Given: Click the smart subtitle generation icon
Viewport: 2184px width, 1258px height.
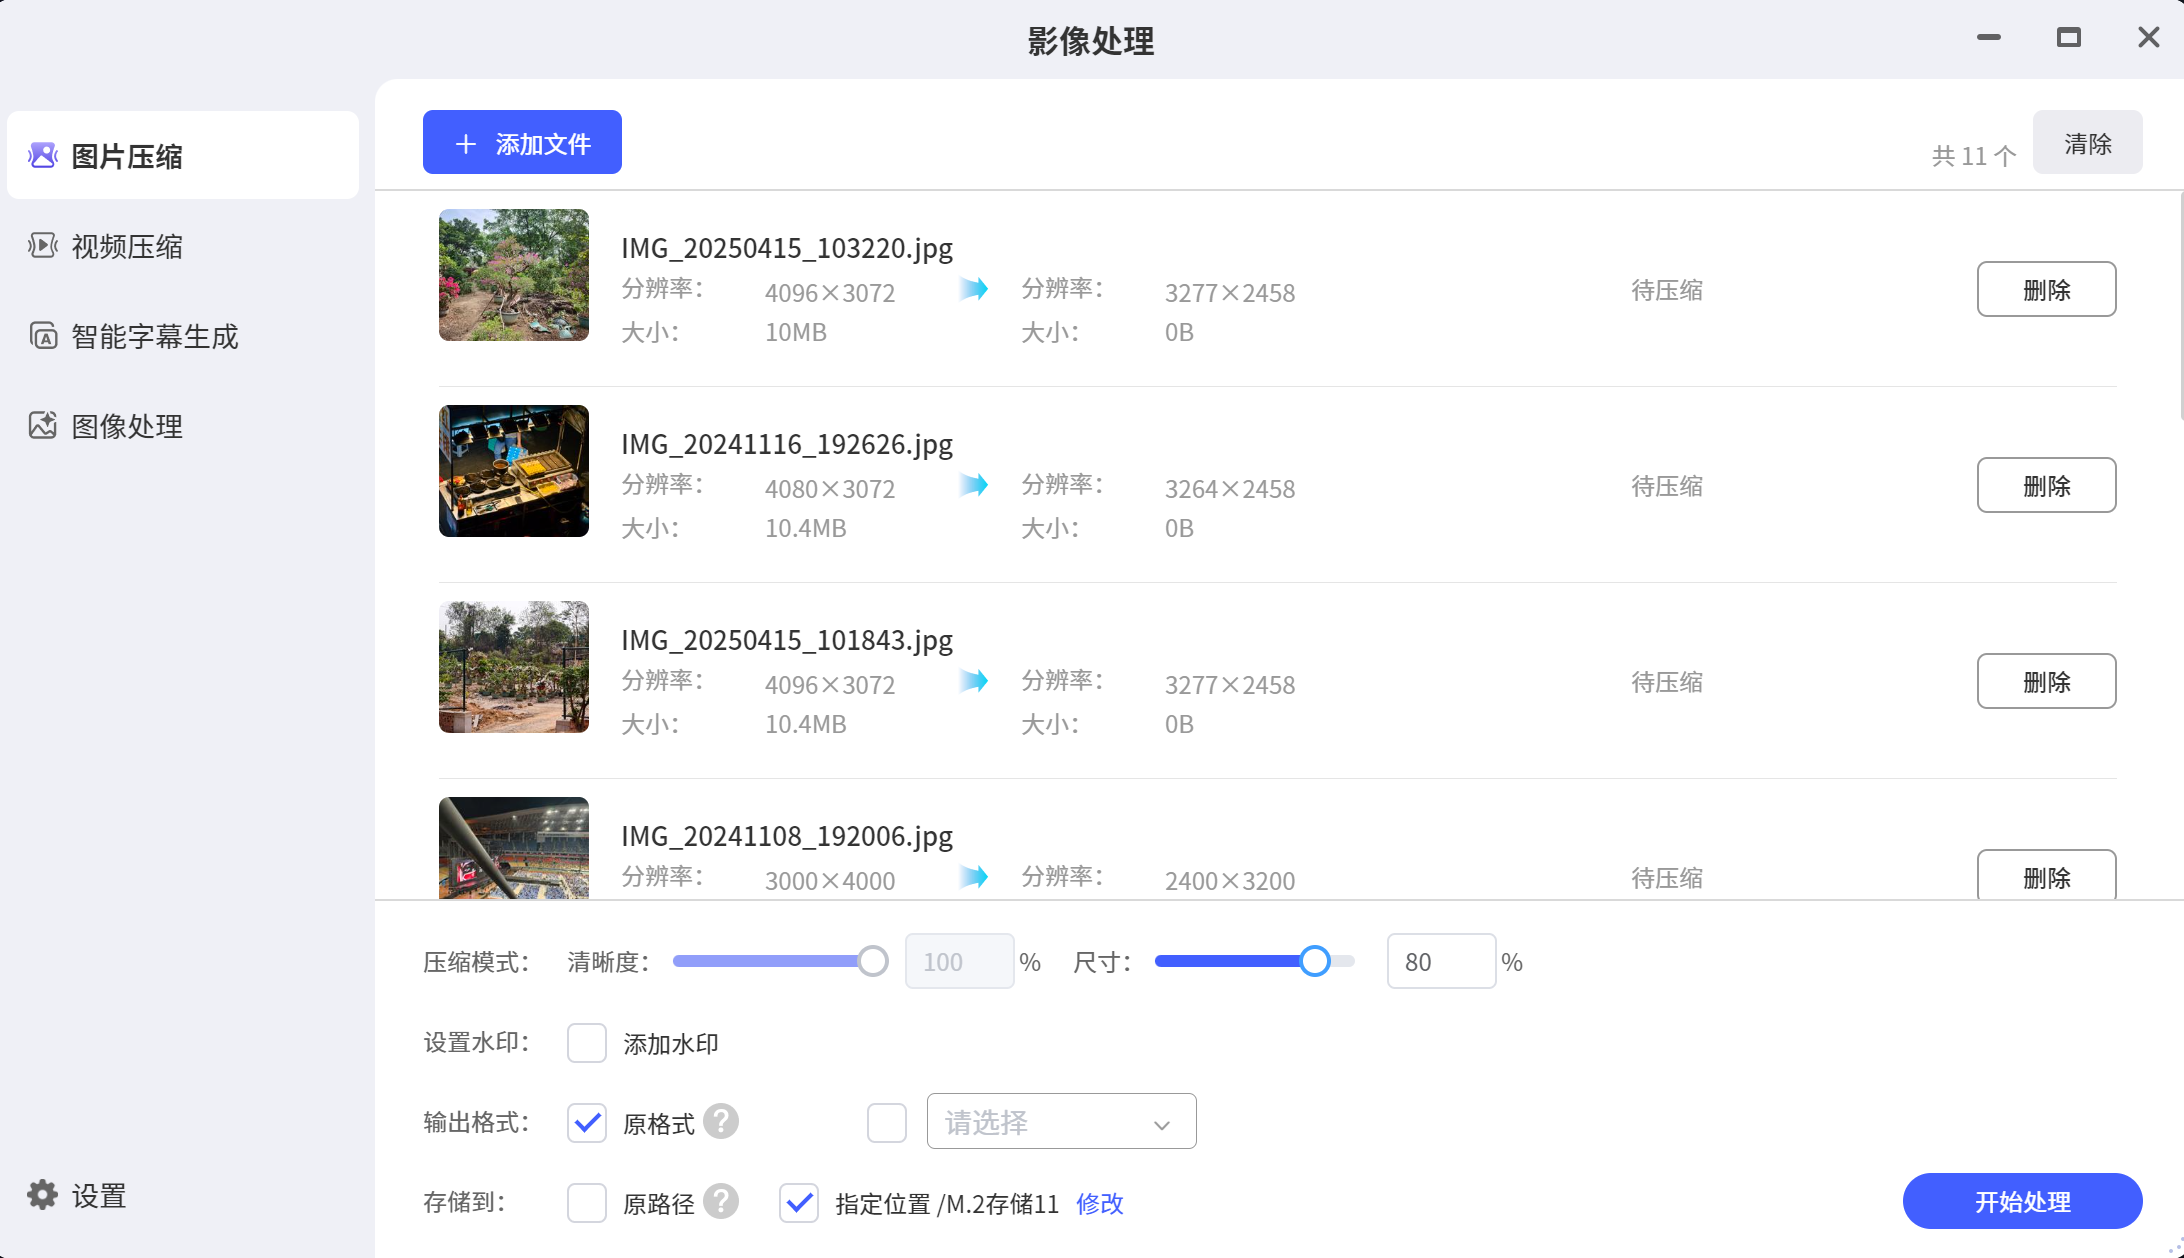Looking at the screenshot, I should click(x=42, y=335).
